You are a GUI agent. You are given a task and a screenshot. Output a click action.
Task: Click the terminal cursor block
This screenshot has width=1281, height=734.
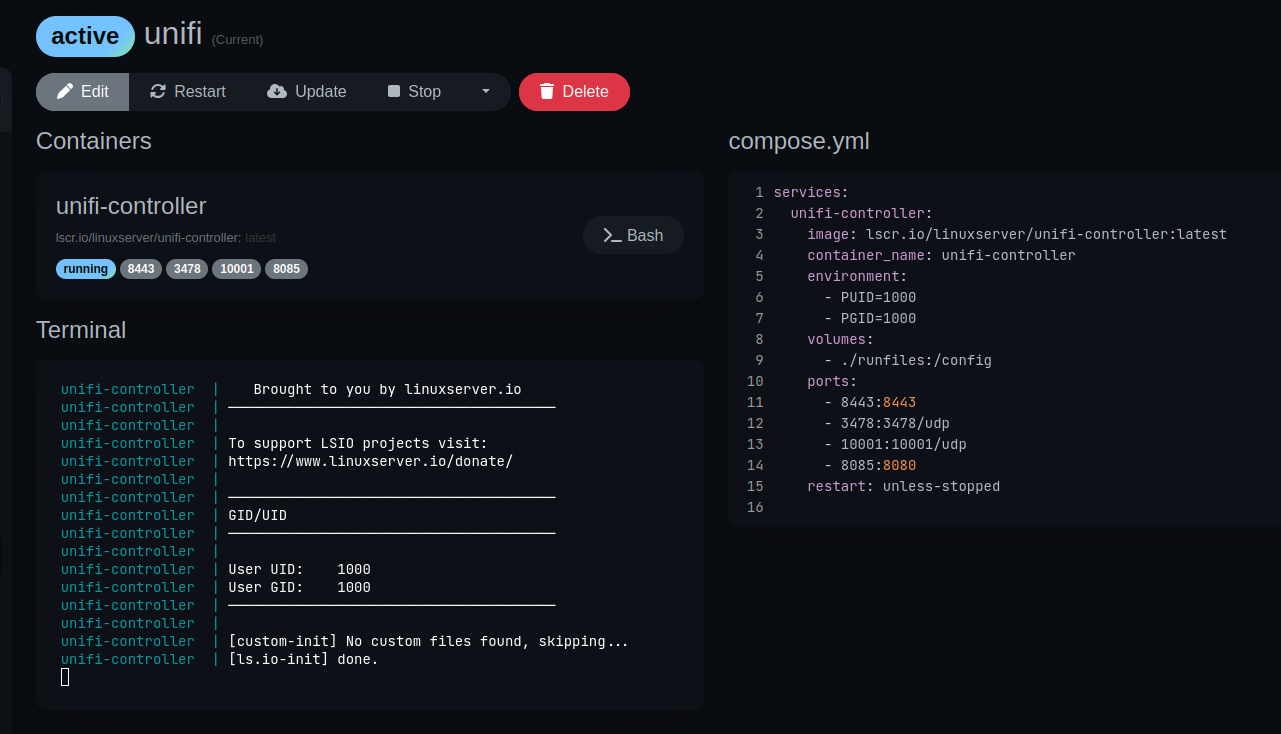click(65, 677)
